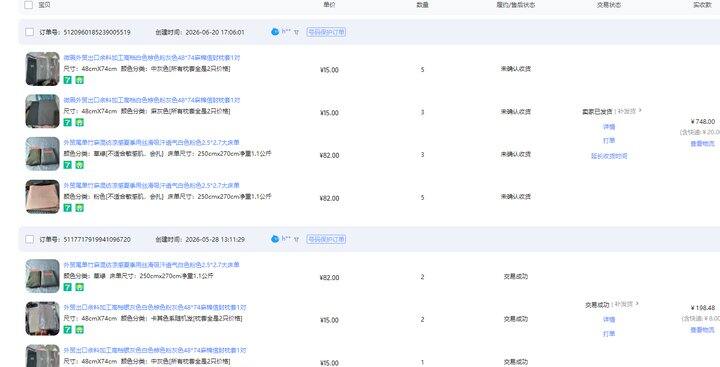Viewport: 720px width, 367px height.
Task: Click 打单 link for the ¥198.48 order
Action: point(609,334)
